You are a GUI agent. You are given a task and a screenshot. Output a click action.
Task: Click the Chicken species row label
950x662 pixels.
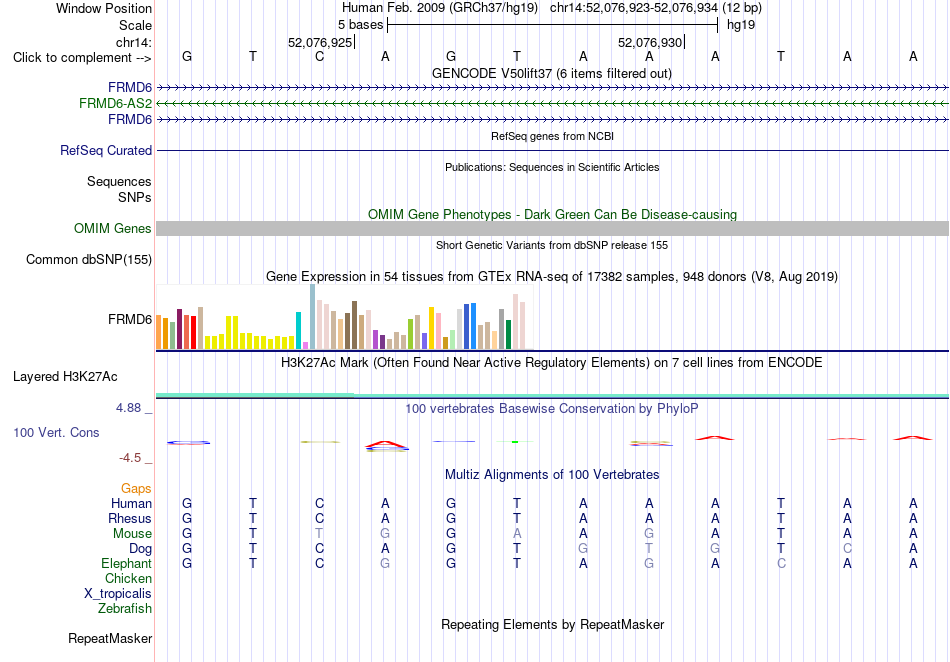[x=128, y=578]
